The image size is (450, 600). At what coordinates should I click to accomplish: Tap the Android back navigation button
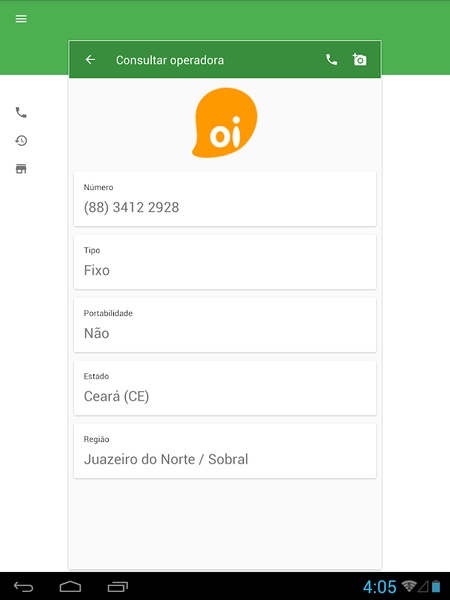24,587
